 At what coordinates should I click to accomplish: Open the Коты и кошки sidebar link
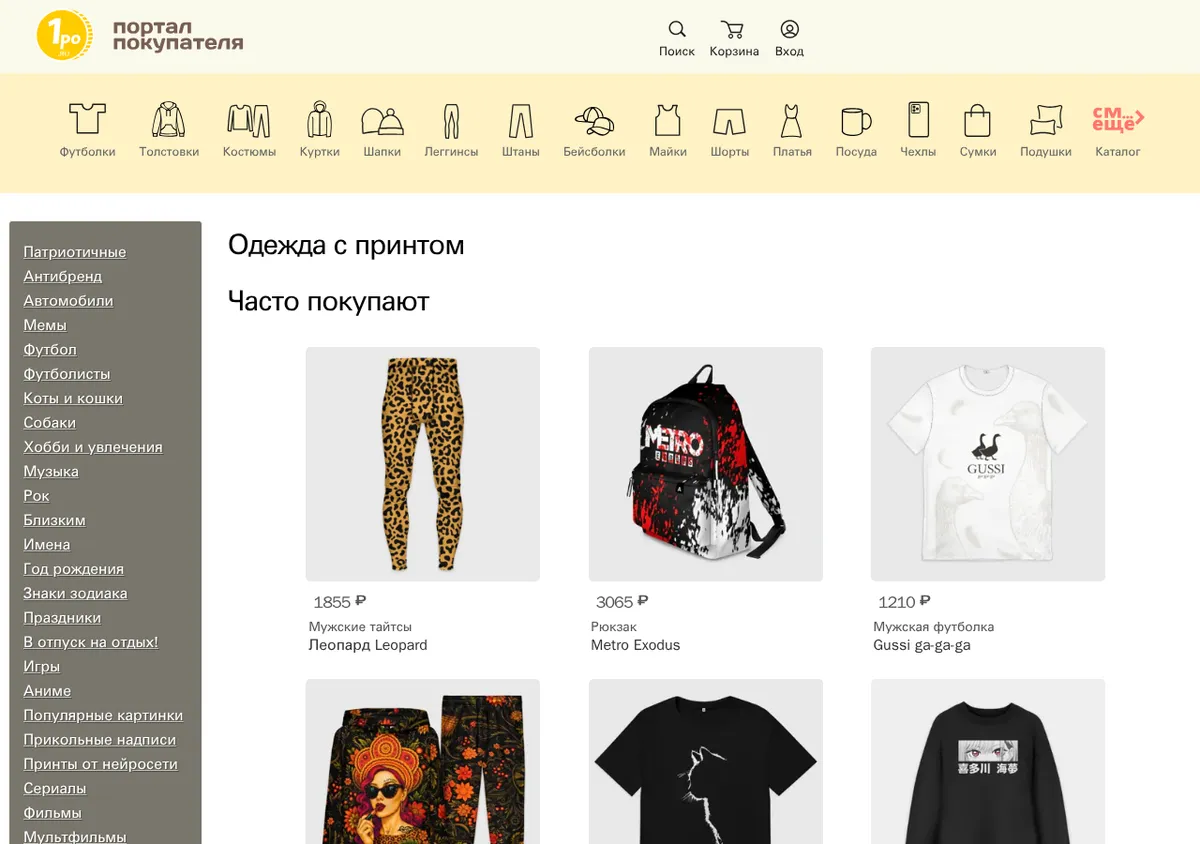(73, 398)
